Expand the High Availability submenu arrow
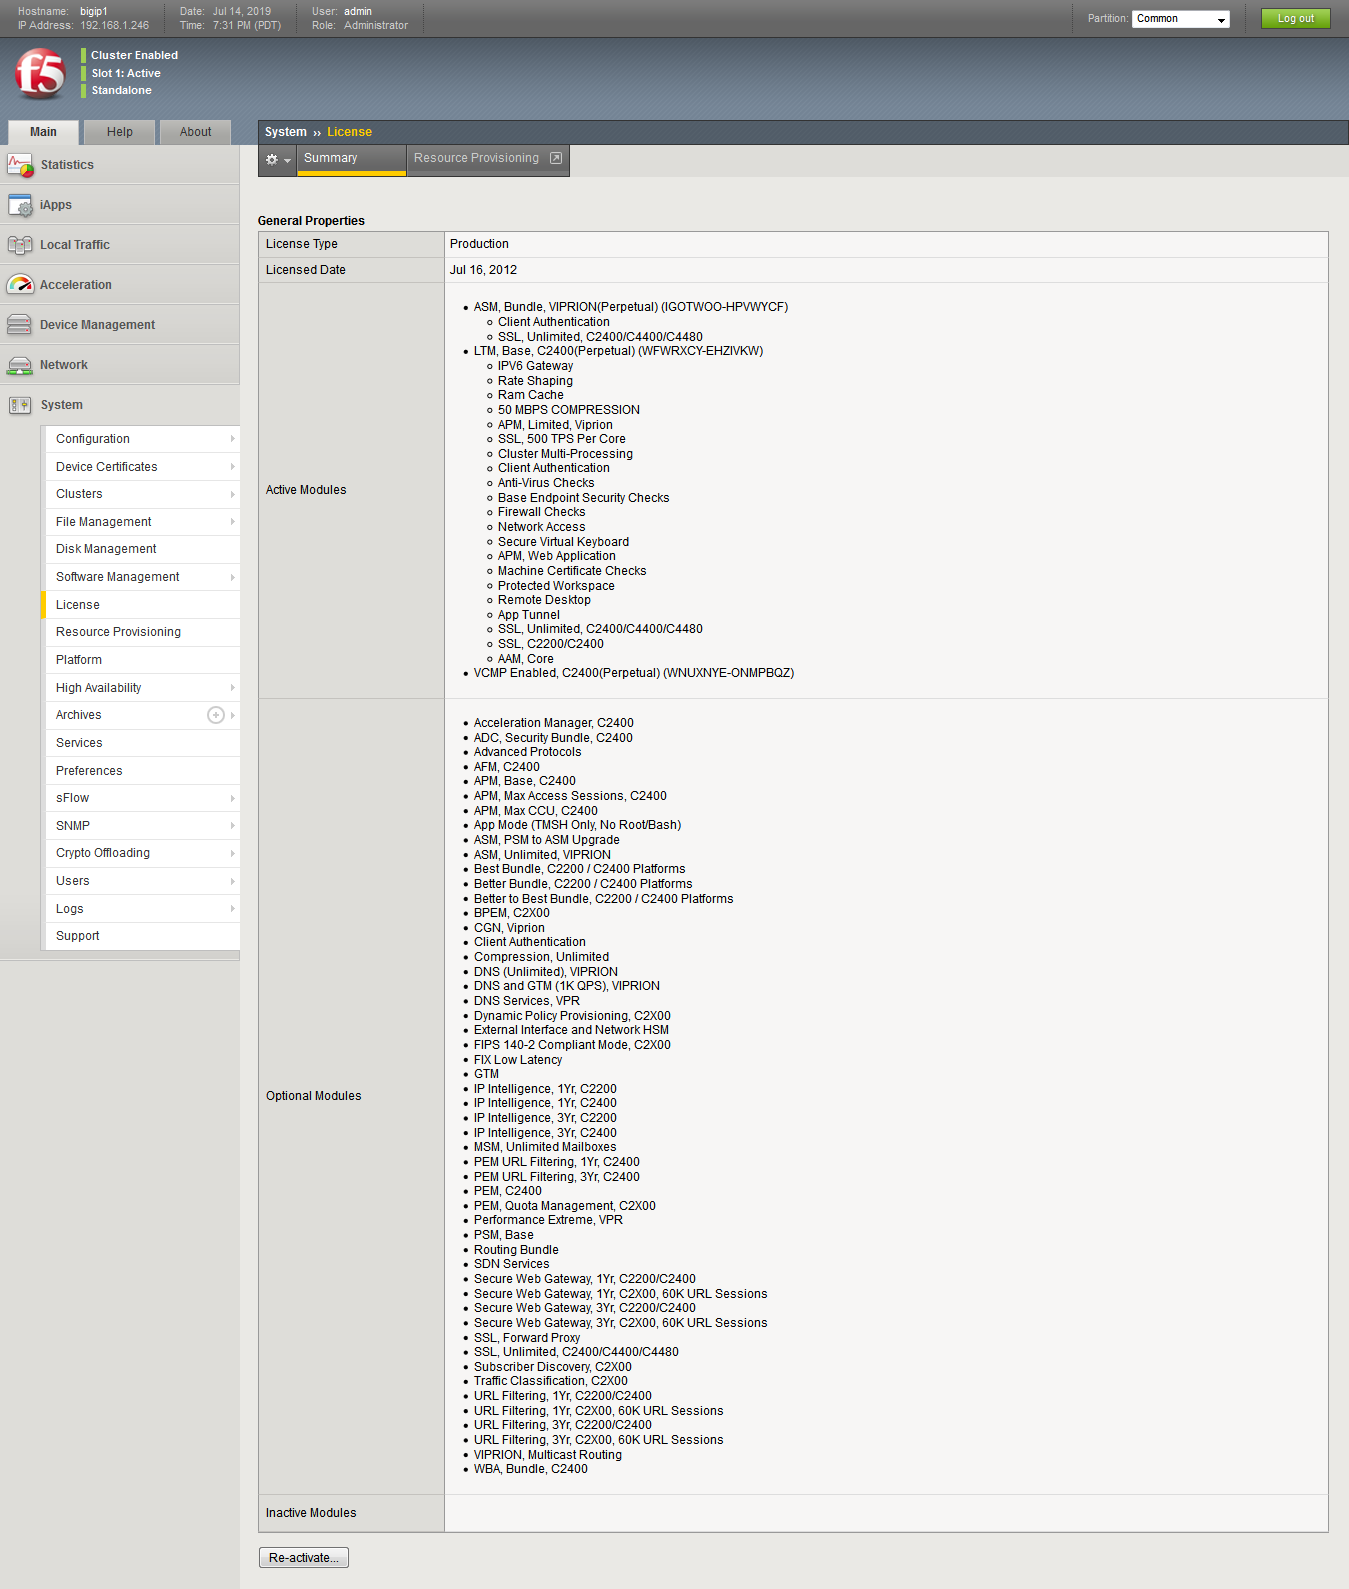The width and height of the screenshot is (1349, 1589). coord(233,688)
